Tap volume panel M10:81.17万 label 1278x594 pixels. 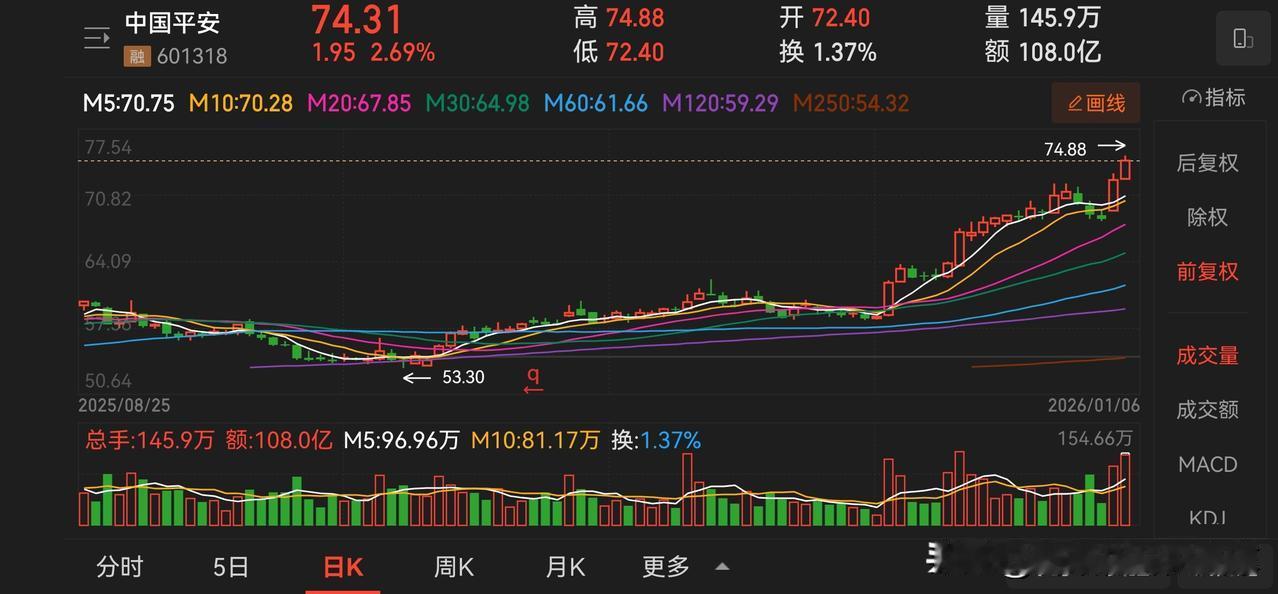coord(536,440)
